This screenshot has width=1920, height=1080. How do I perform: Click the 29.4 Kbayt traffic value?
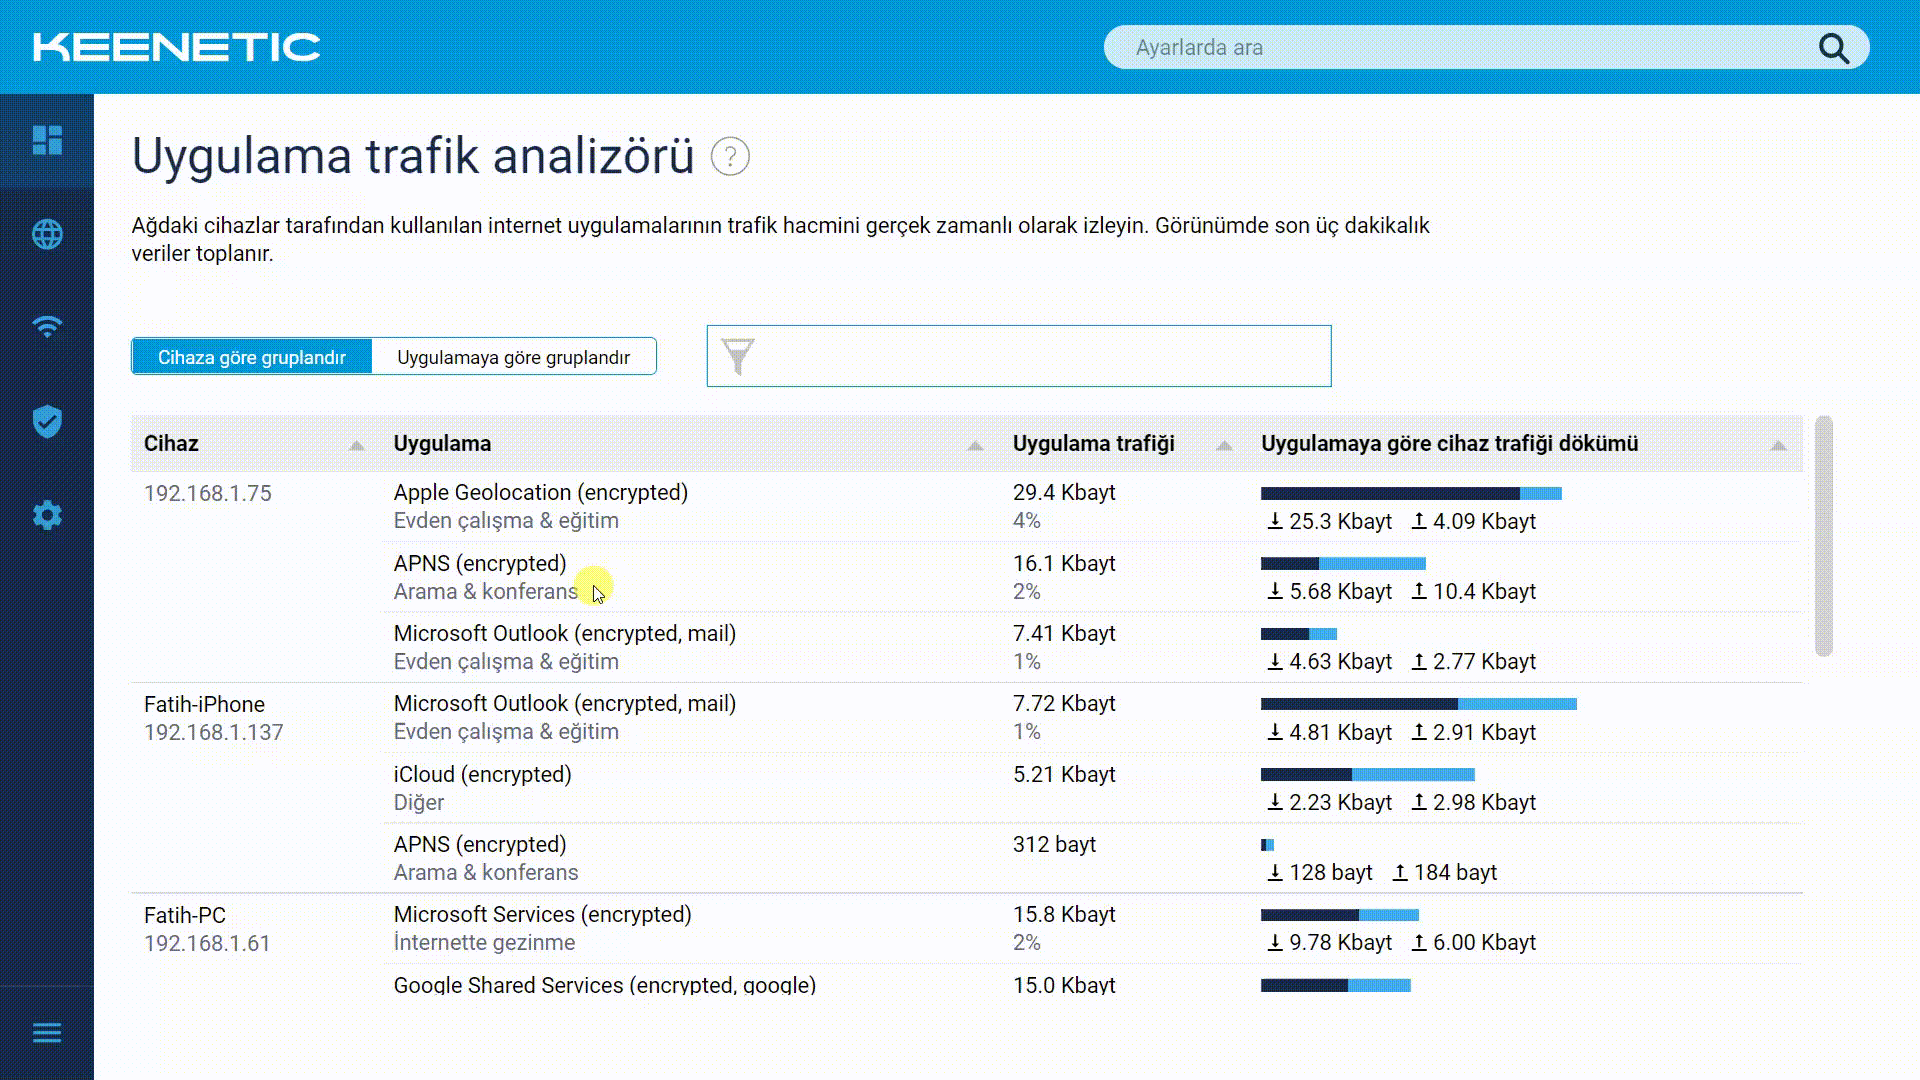[1064, 493]
